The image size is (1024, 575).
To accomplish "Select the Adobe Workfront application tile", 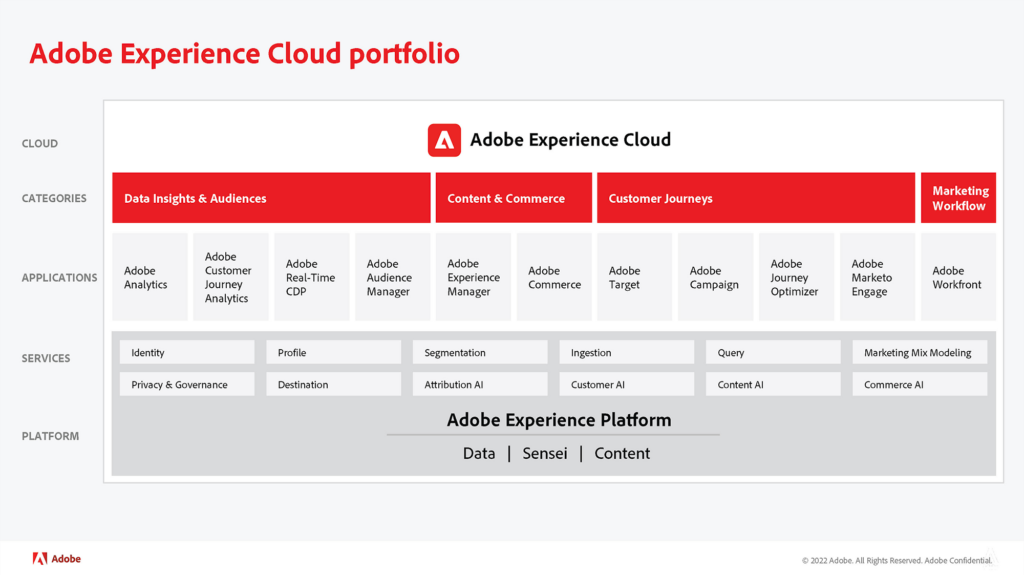I will click(958, 277).
